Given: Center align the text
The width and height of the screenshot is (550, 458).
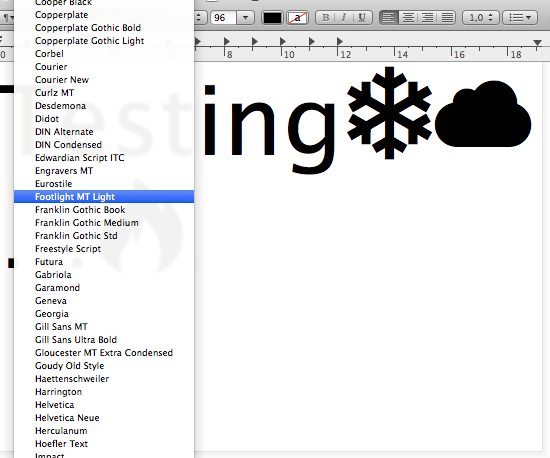Looking at the screenshot, I should (x=408, y=18).
